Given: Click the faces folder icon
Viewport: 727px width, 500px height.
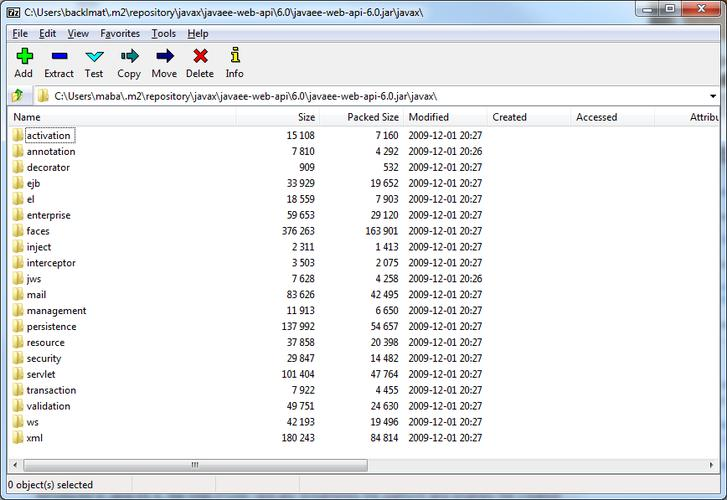Looking at the screenshot, I should (18, 231).
